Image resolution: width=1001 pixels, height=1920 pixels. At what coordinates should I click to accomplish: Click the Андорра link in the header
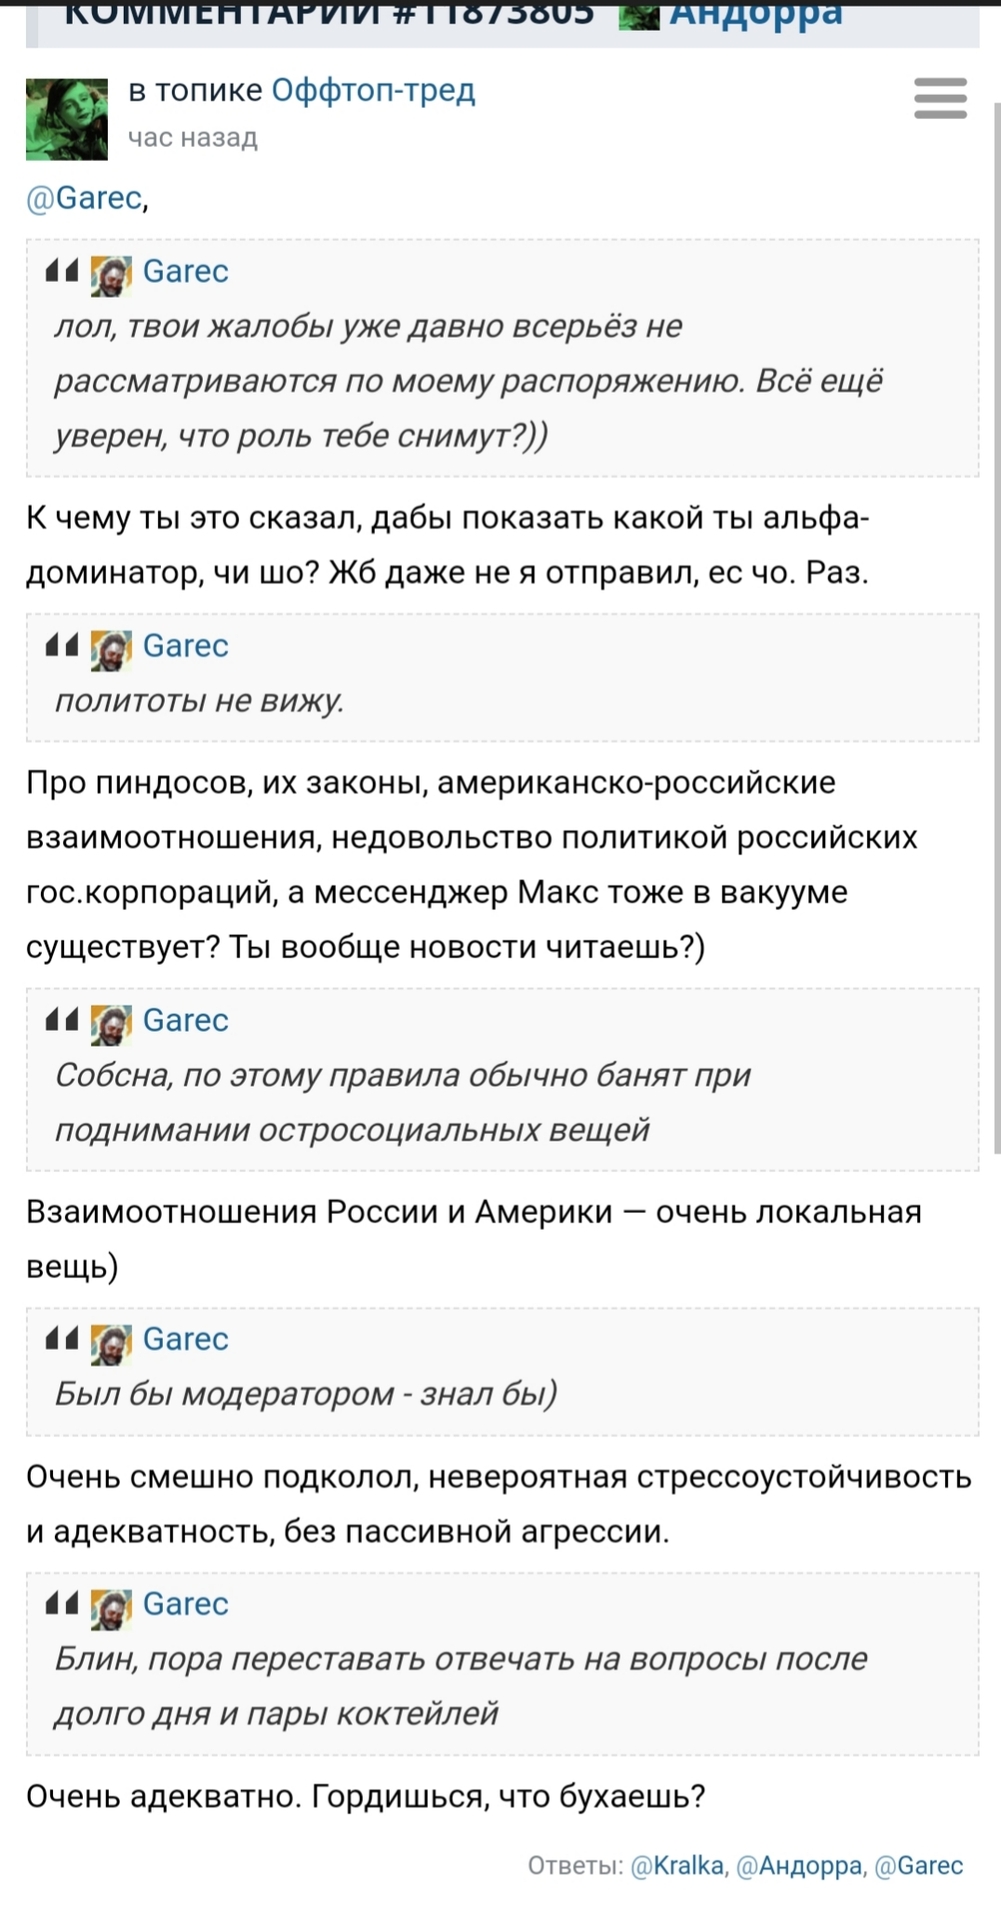tap(755, 15)
